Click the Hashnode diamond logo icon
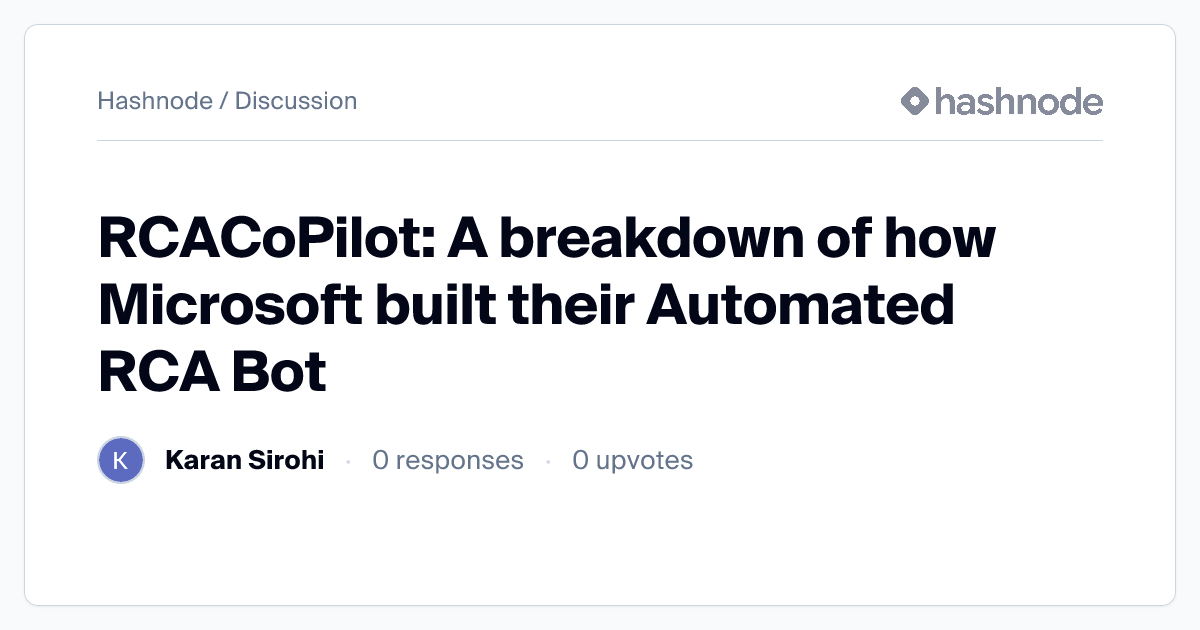Screen dimensions: 1200x630 pos(915,101)
